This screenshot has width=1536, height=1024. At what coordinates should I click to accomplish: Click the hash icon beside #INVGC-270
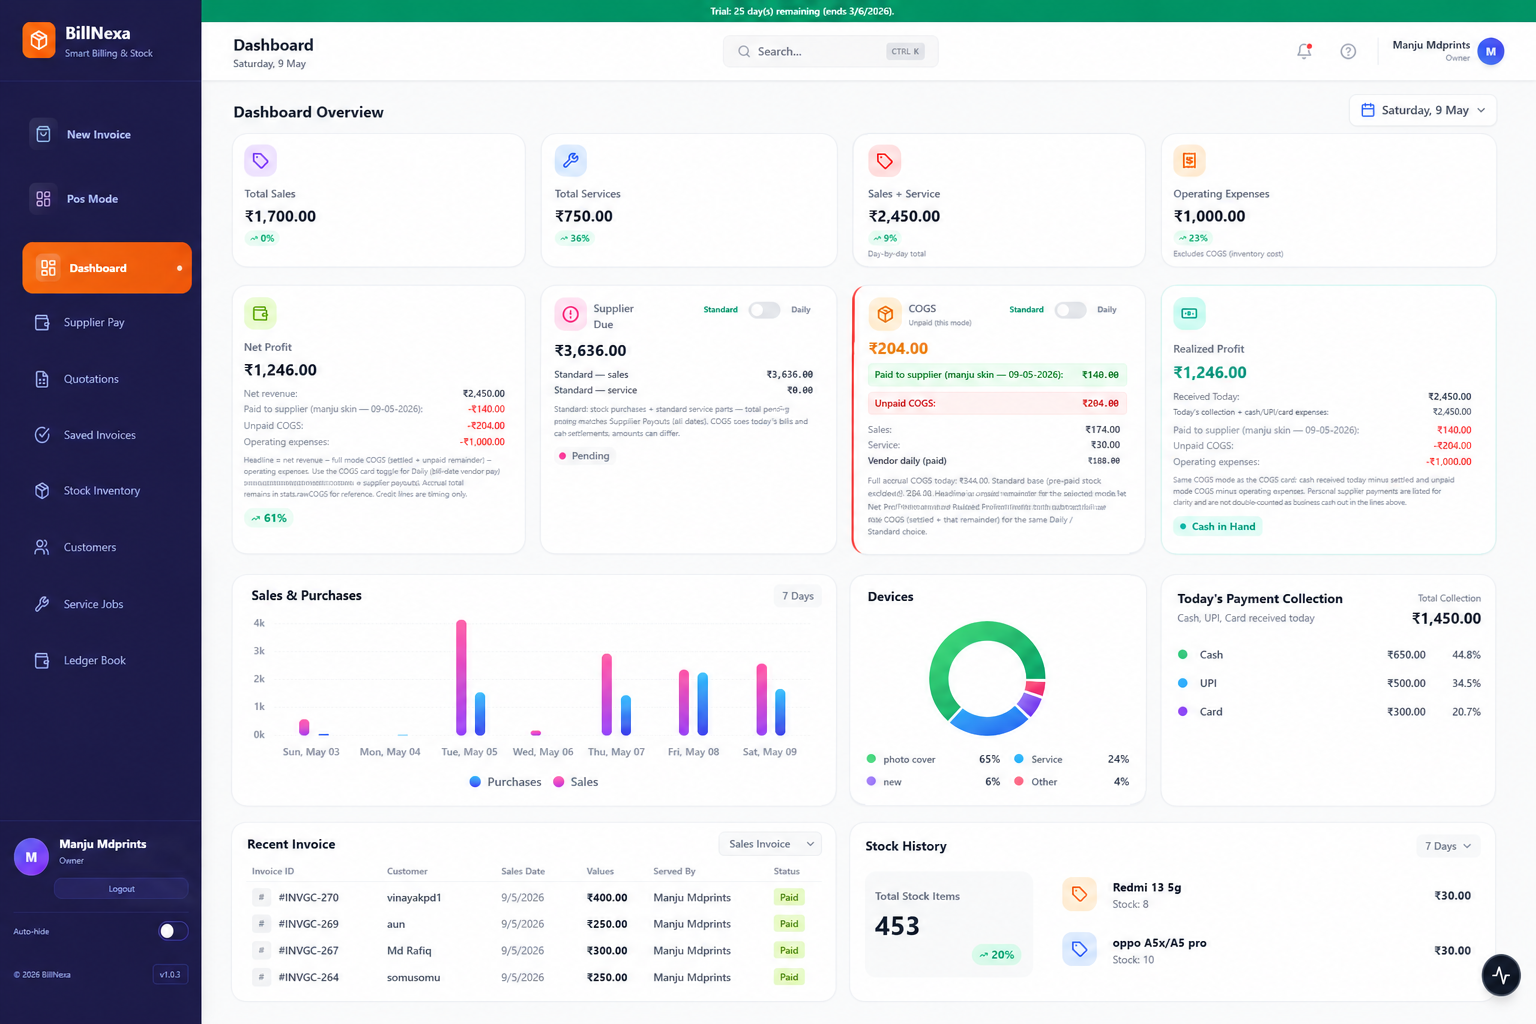(x=261, y=897)
